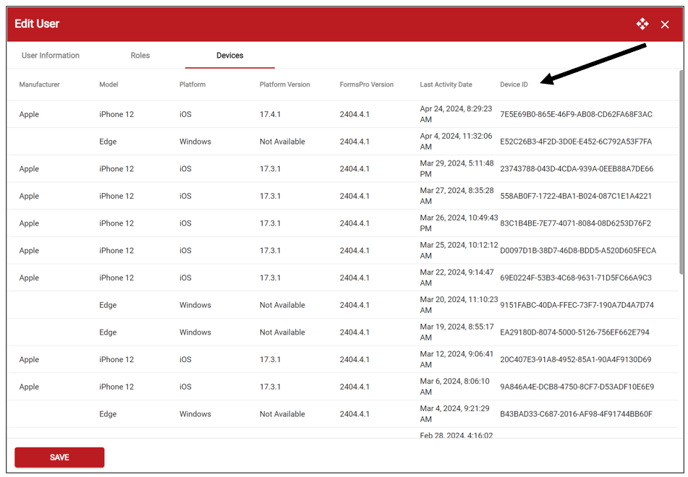Select device ID D0097D1B-38D7-46D8-BDD5-A520D605FECA
Screen dimensions: 688x477
(578, 250)
